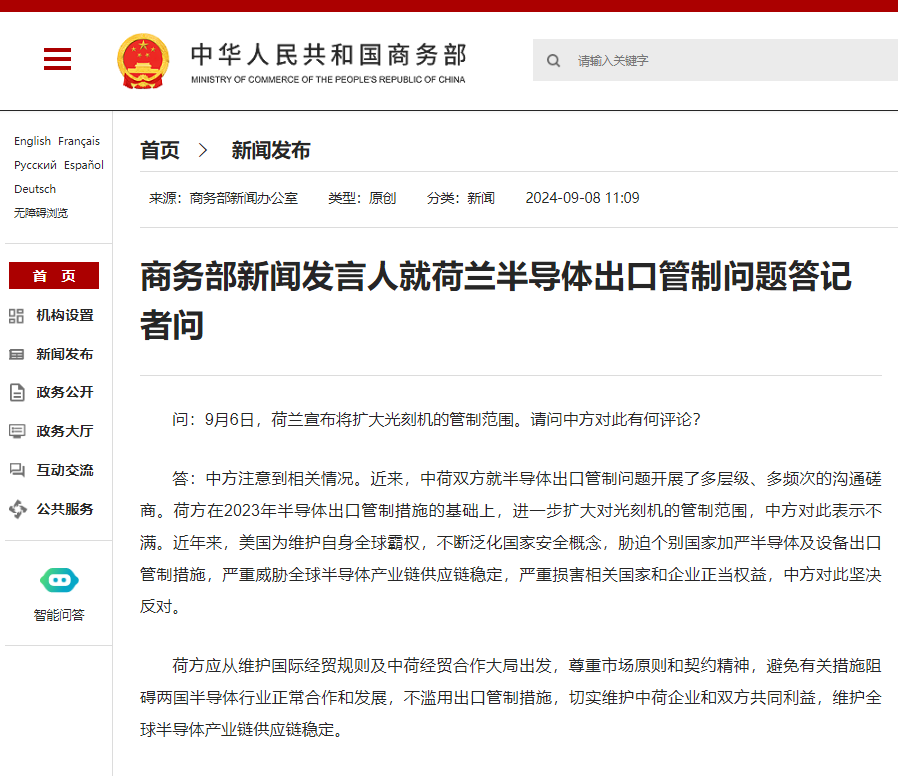Open the 智能问答 robot assistant
The image size is (898, 776).
coord(59,594)
